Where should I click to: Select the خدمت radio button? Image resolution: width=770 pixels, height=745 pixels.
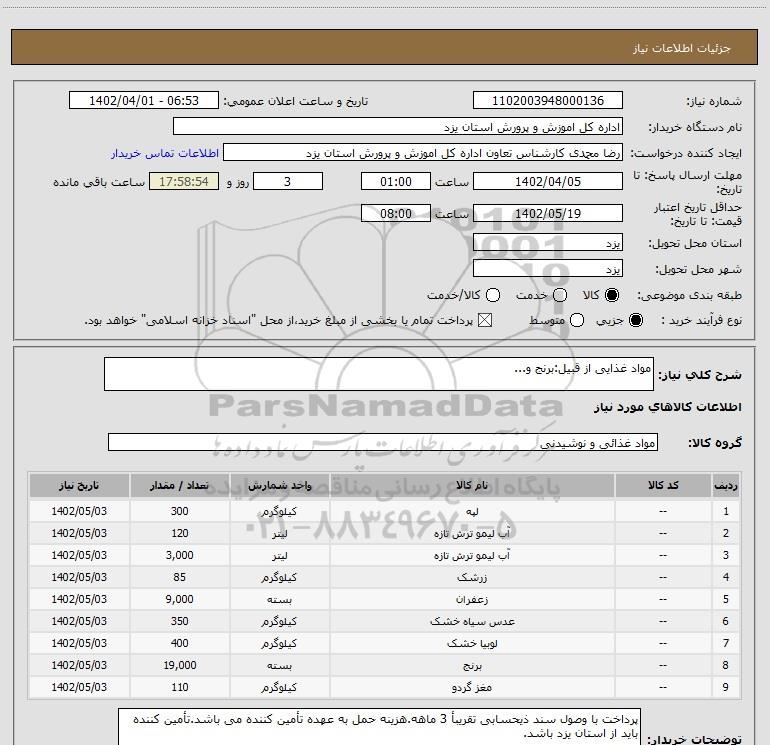560,295
